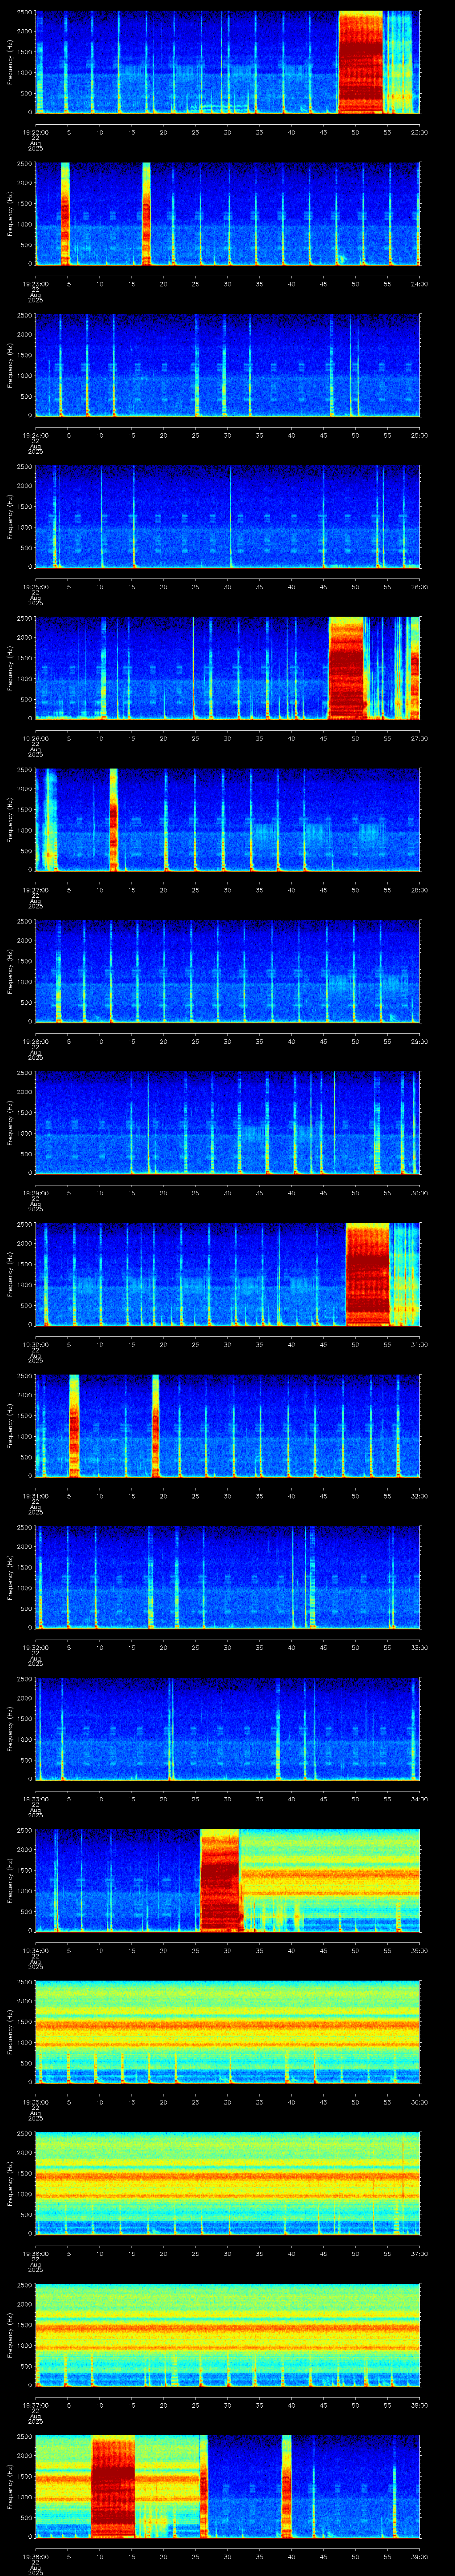
Task: Open the 19:36:00 spectrogram panel
Action: 227,2182
